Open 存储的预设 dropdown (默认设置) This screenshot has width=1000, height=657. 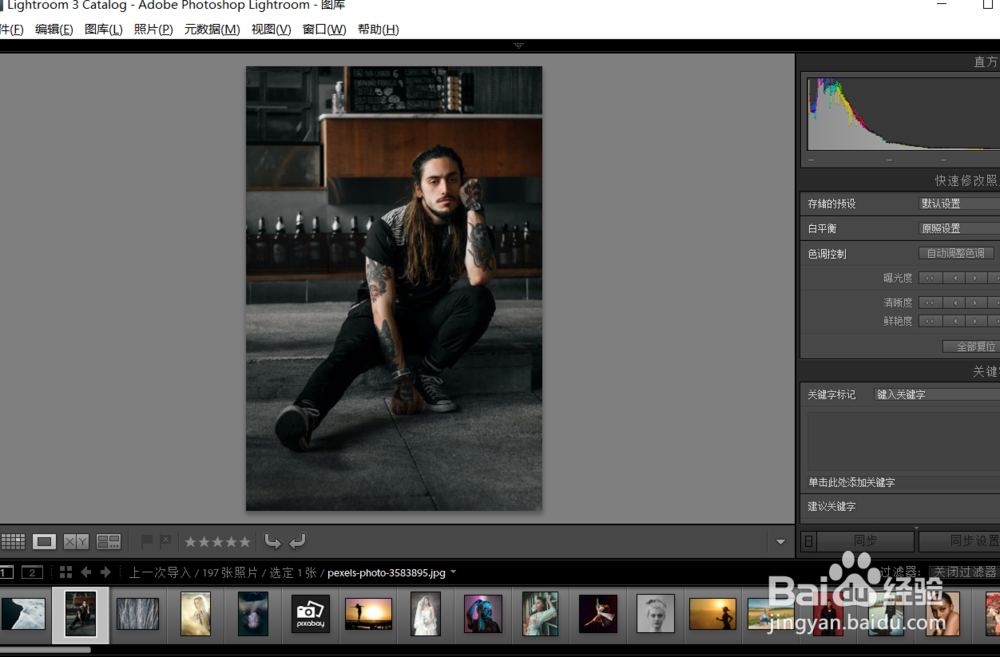pos(959,203)
